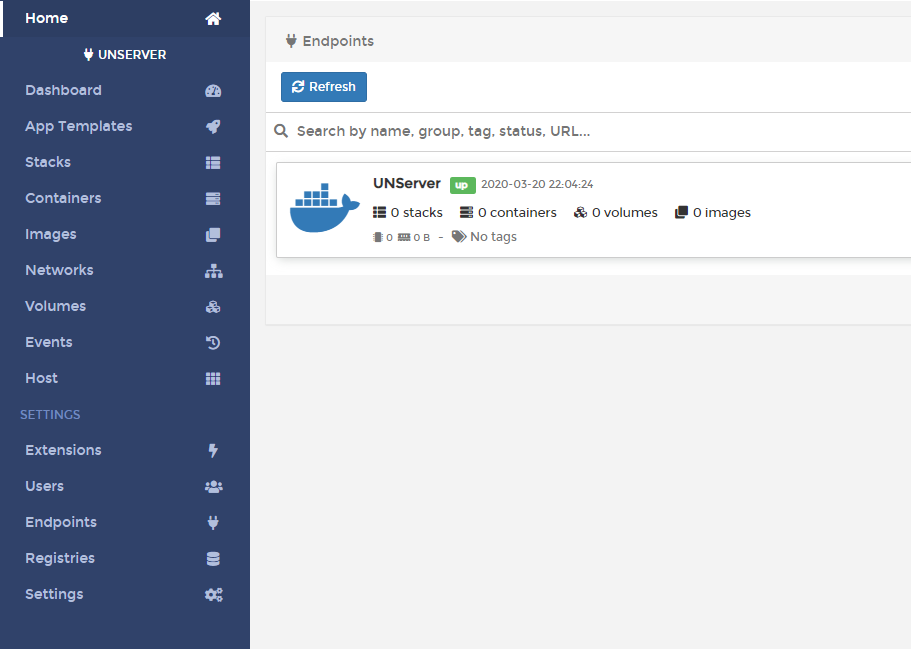Click the CPU chip icon in UNServer card

coord(378,237)
